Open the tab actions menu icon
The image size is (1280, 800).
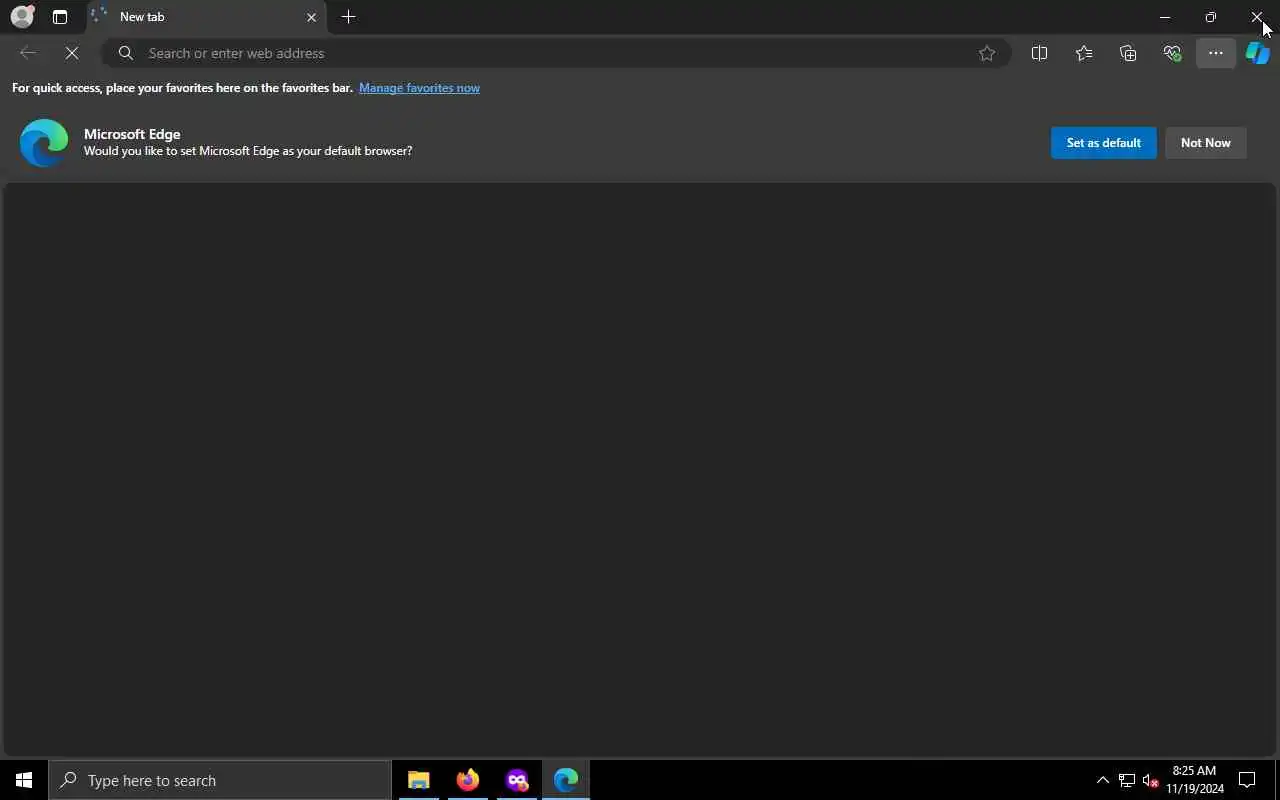point(60,17)
